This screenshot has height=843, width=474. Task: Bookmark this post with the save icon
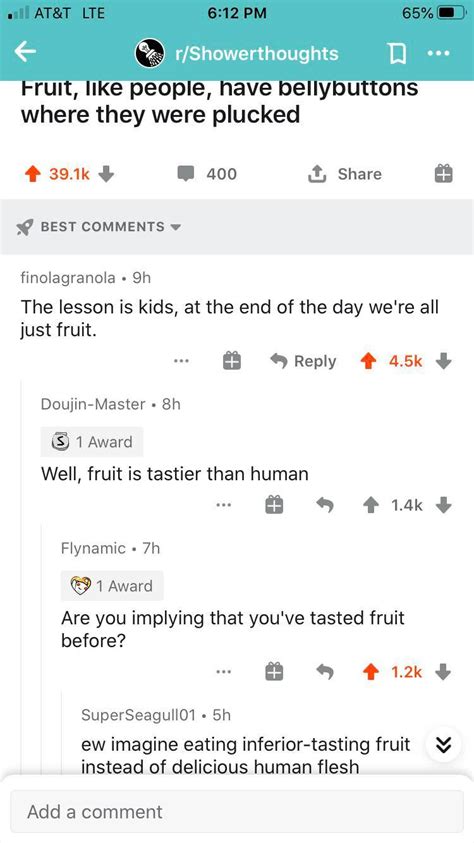394,53
